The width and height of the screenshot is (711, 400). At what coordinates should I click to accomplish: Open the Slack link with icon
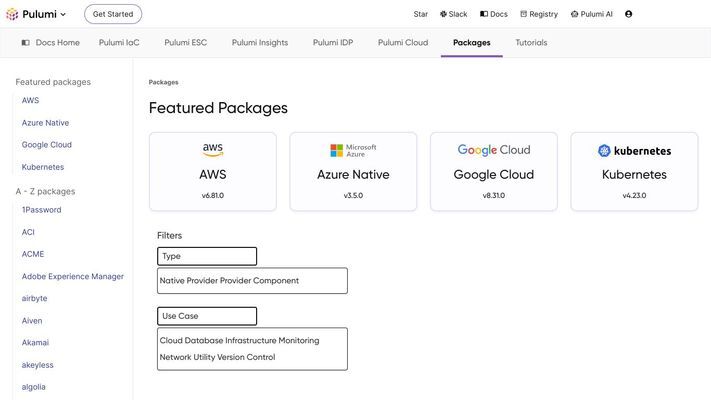pyautogui.click(x=453, y=14)
